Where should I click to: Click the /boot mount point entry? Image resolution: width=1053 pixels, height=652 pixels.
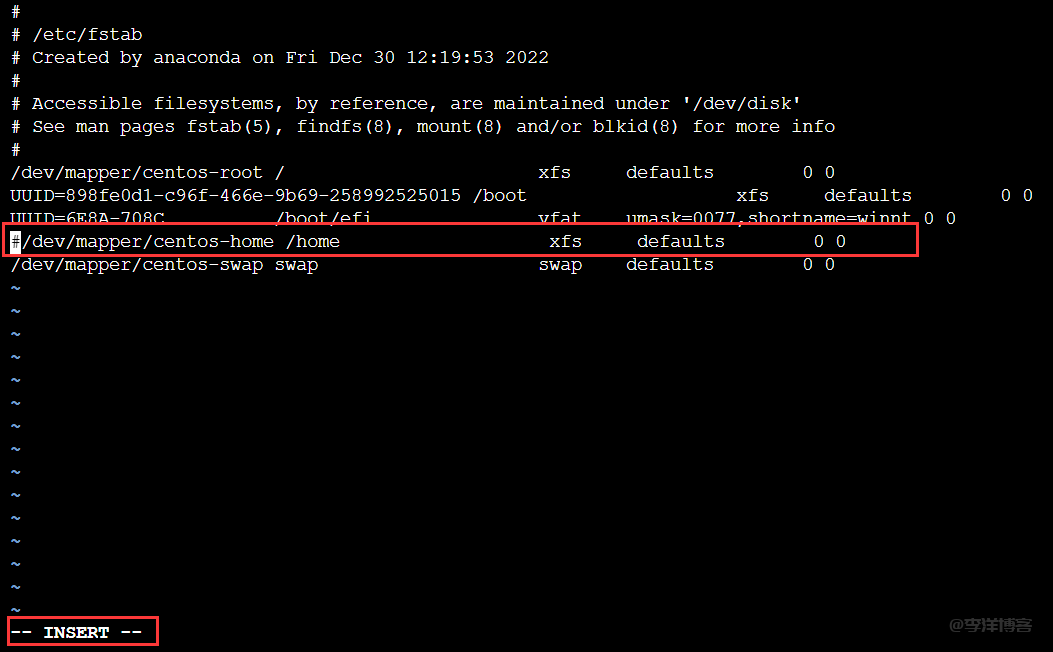pos(500,195)
